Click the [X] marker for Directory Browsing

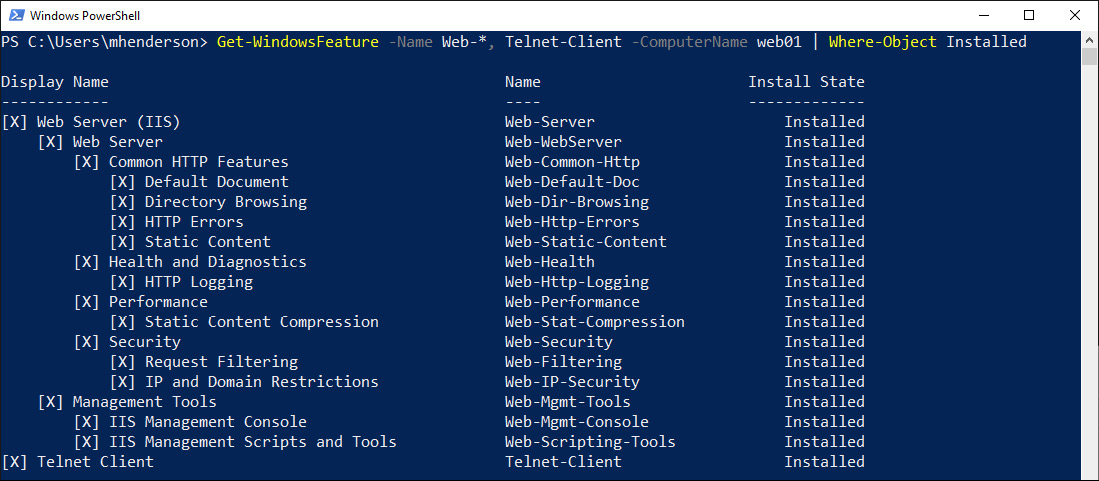(x=123, y=202)
